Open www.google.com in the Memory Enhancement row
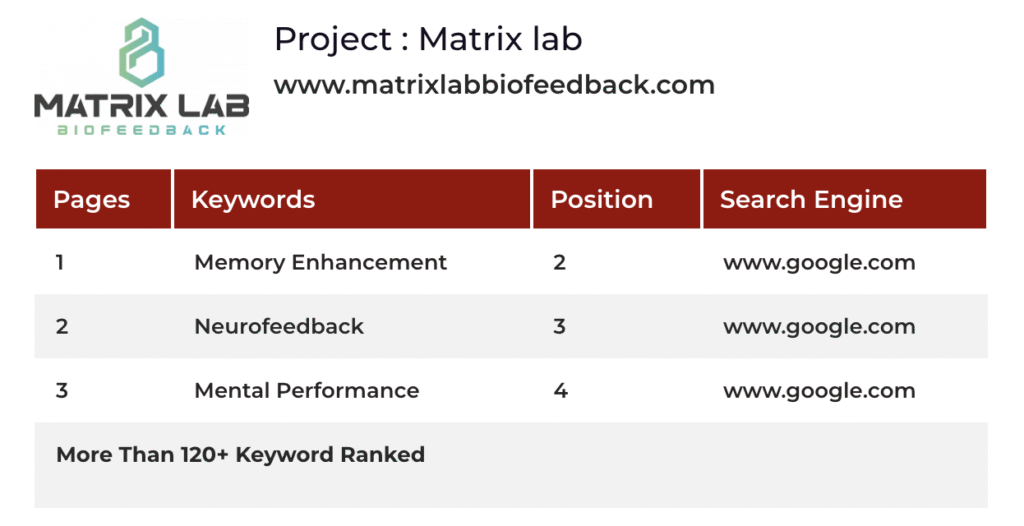 pos(819,263)
